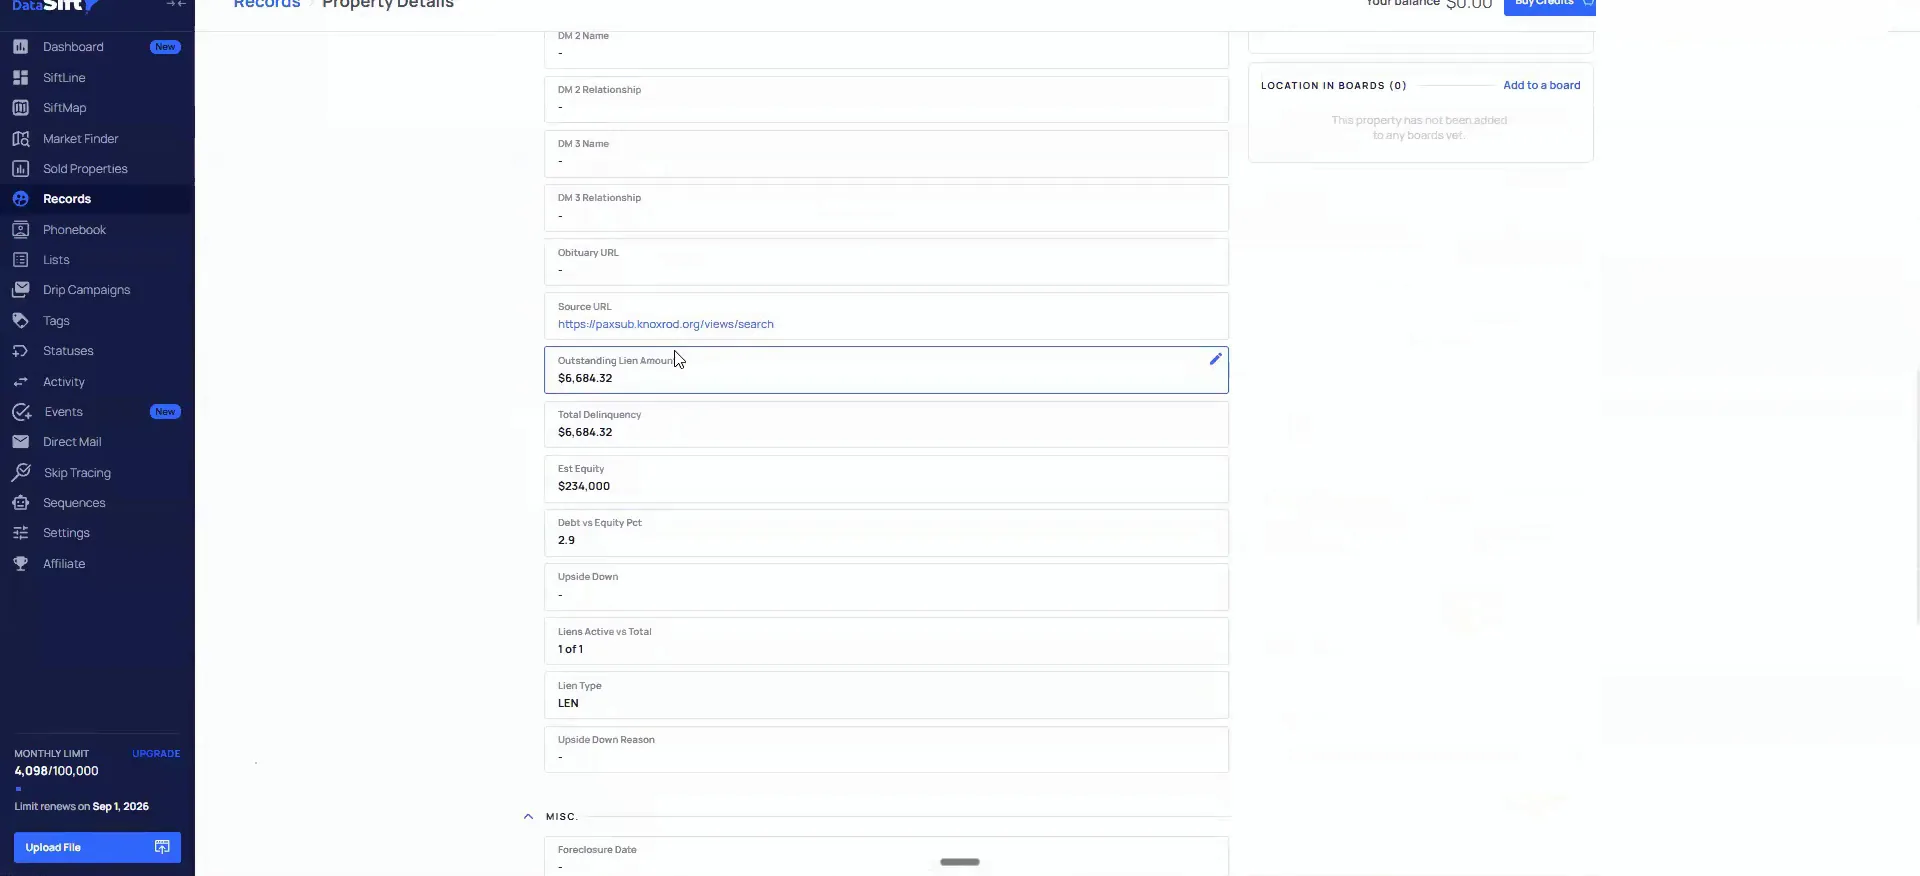
Task: Open Market Finder page
Action: pyautogui.click(x=81, y=139)
